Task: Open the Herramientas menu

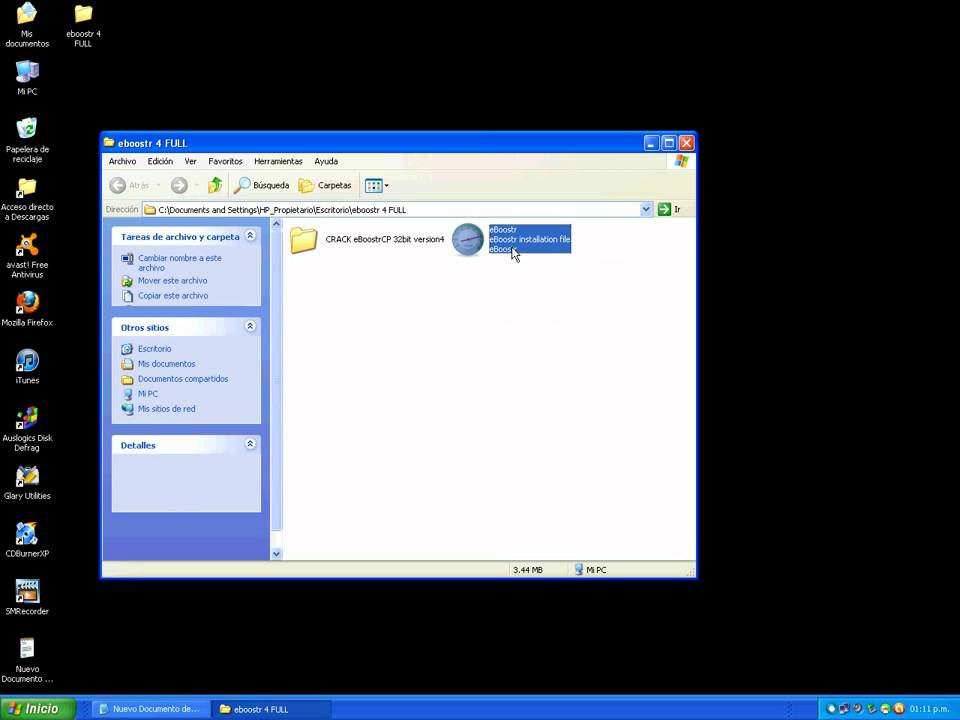Action: point(278,161)
